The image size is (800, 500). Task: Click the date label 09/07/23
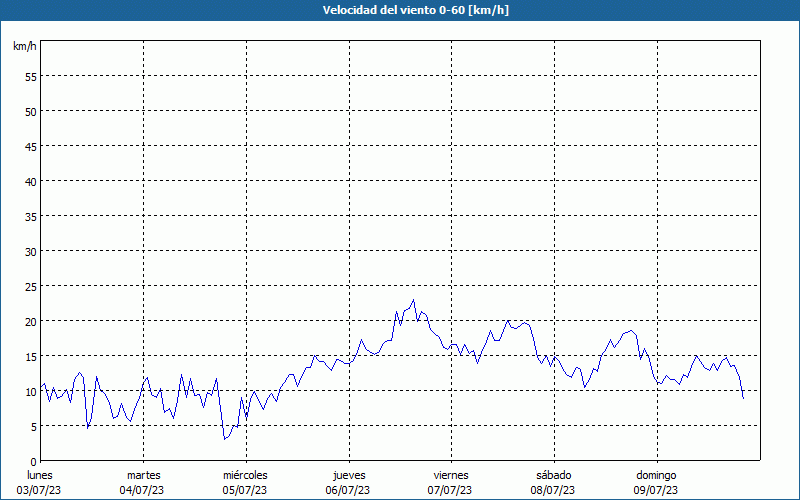pos(656,490)
